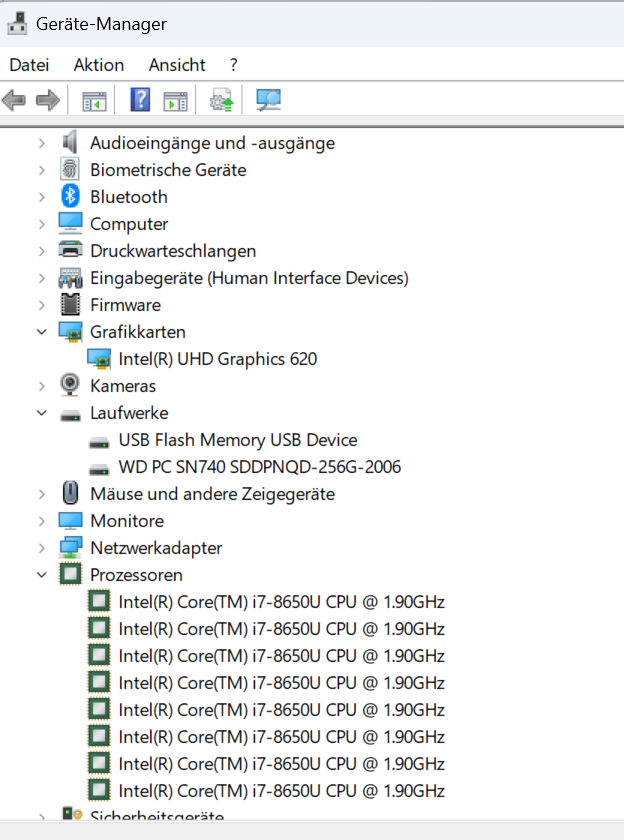Expand the Druckwarteschlangen node
The image size is (624, 840).
[x=42, y=251]
